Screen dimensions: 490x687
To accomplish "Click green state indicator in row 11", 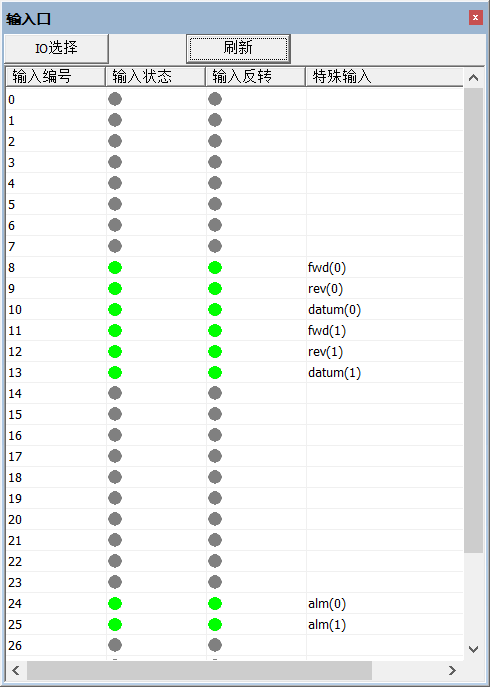I will [x=115, y=331].
